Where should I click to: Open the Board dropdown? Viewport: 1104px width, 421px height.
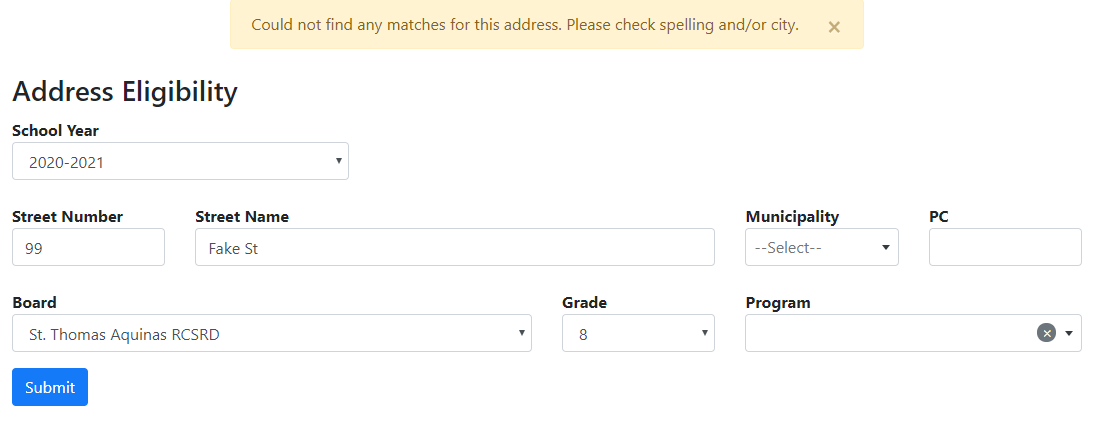(x=271, y=334)
